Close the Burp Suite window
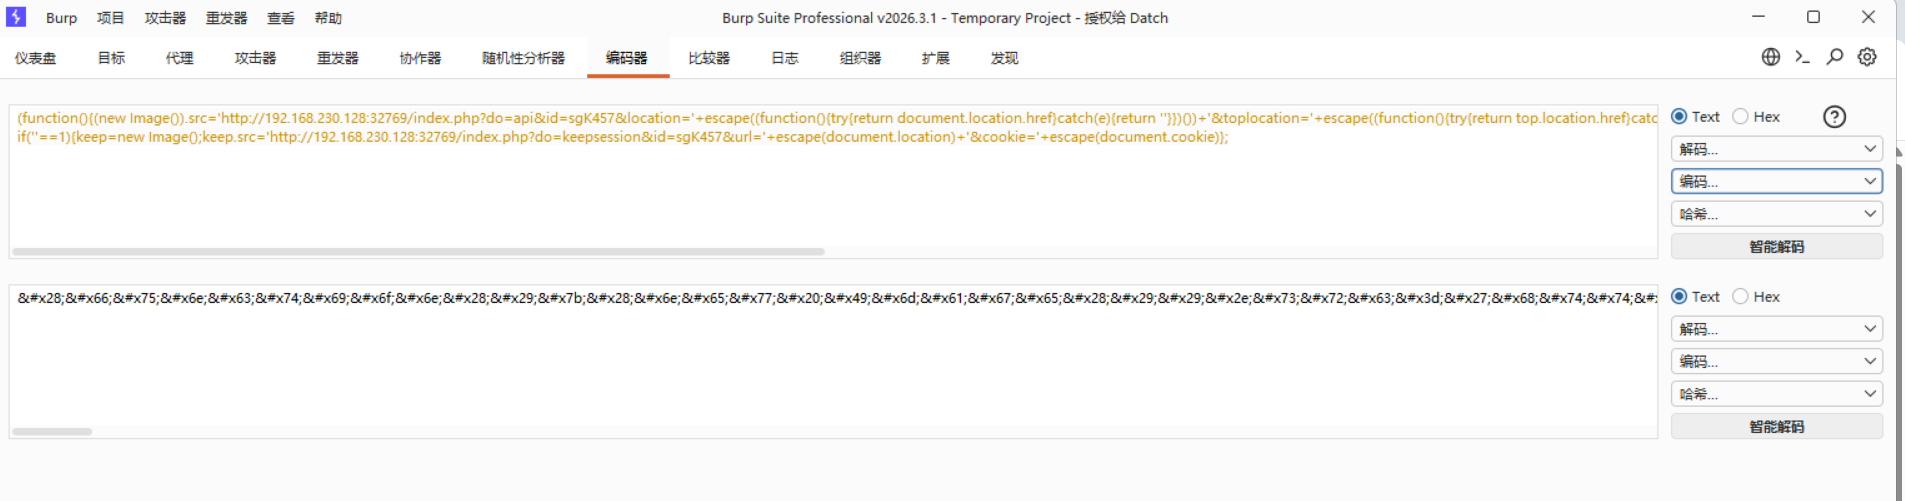Screen dimensions: 1905x501 (x=1868, y=17)
